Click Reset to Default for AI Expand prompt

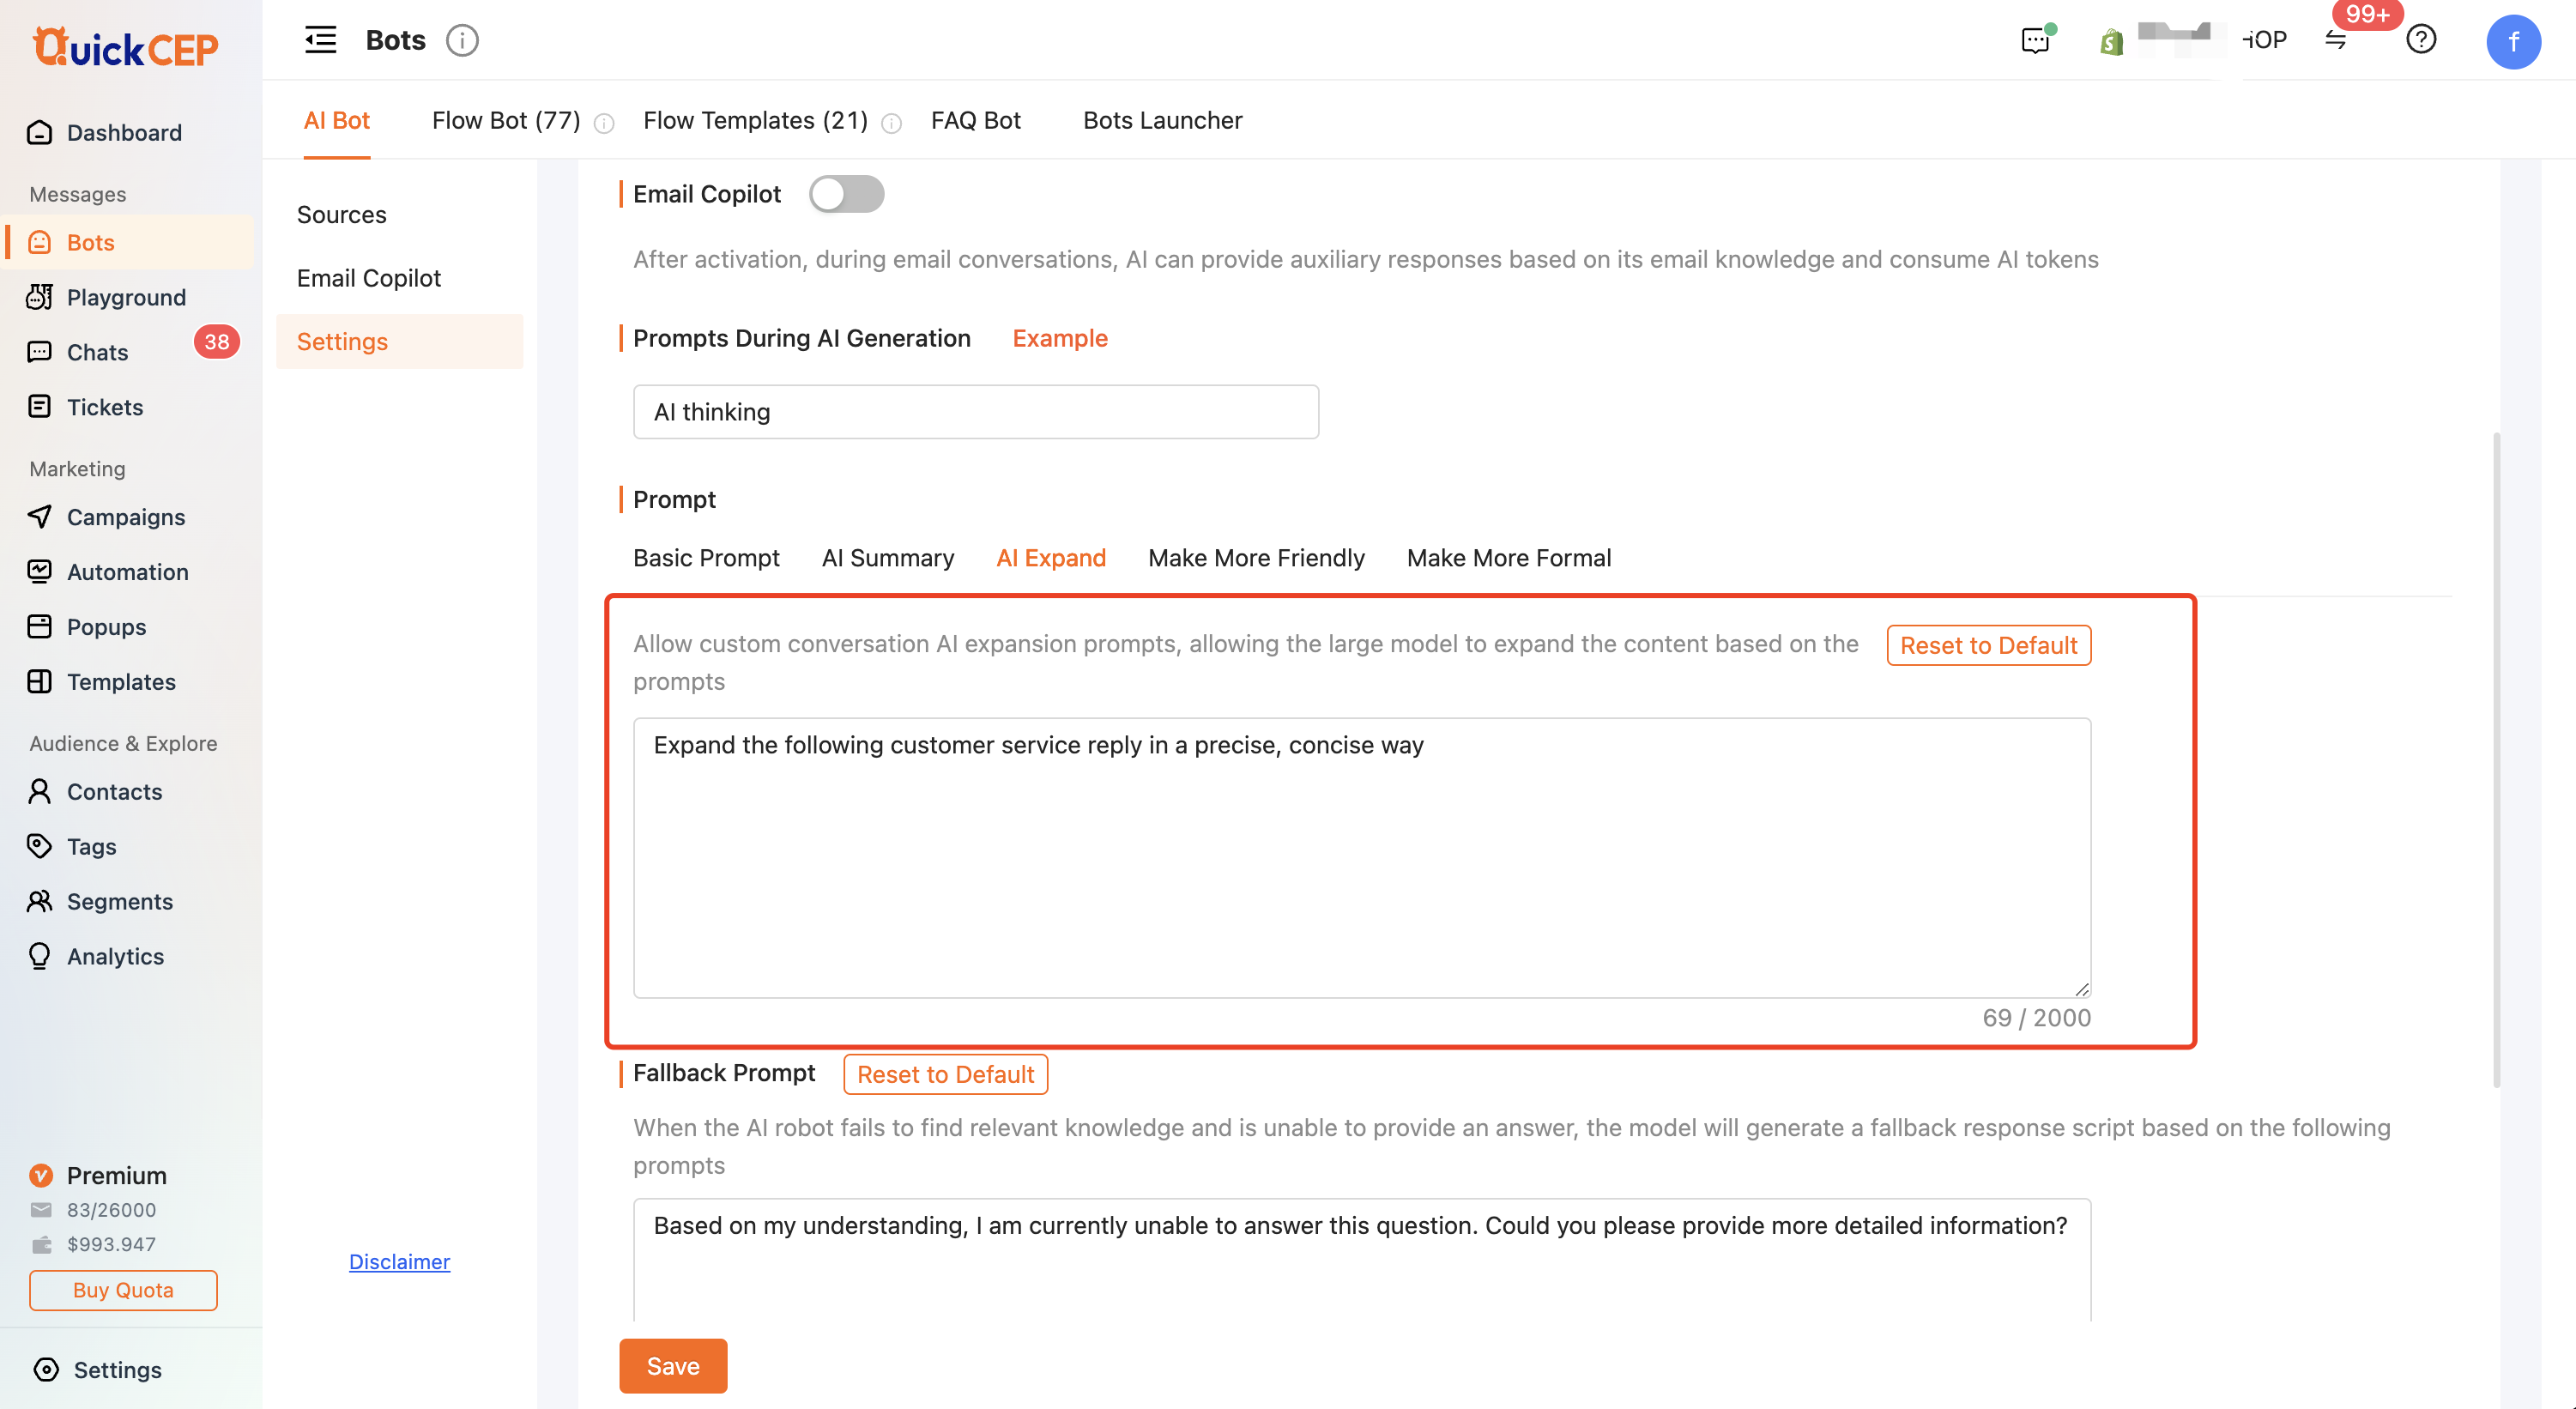[1989, 645]
